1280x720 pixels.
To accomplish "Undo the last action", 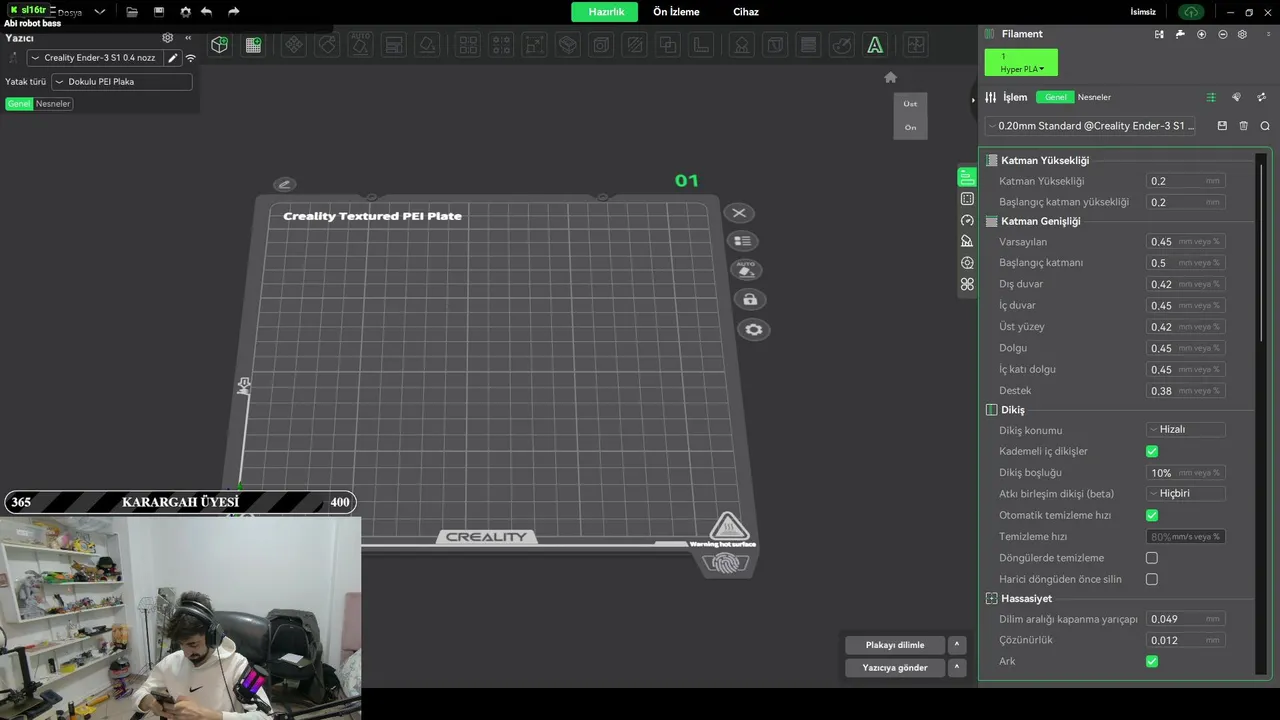I will (x=207, y=12).
